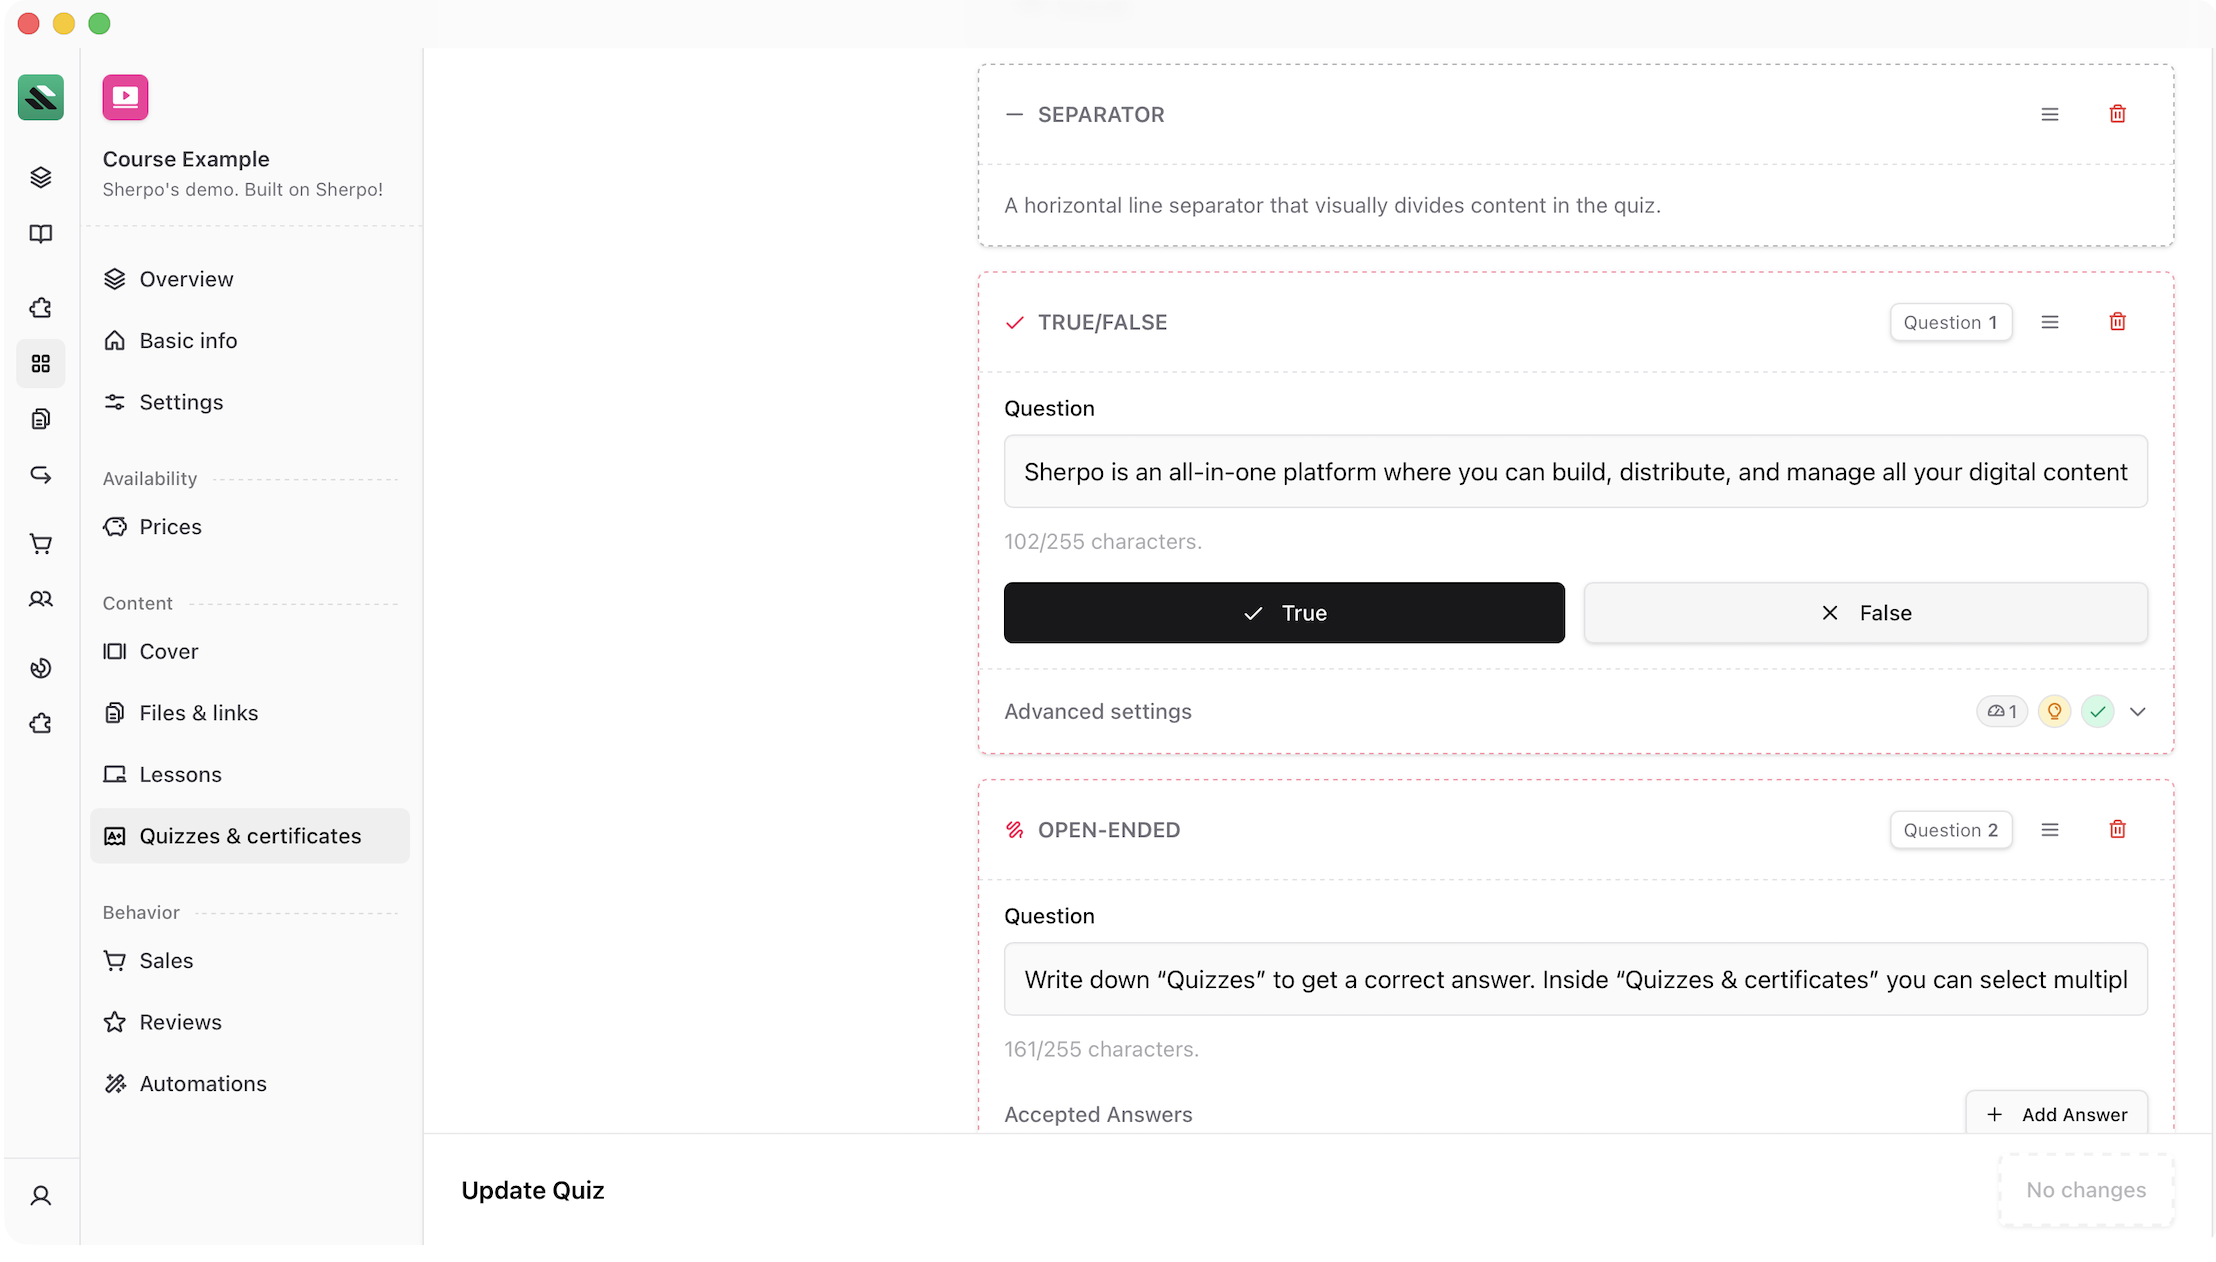Open the shopping cart icon in left rail
This screenshot has width=2216, height=1262.
(x=41, y=544)
